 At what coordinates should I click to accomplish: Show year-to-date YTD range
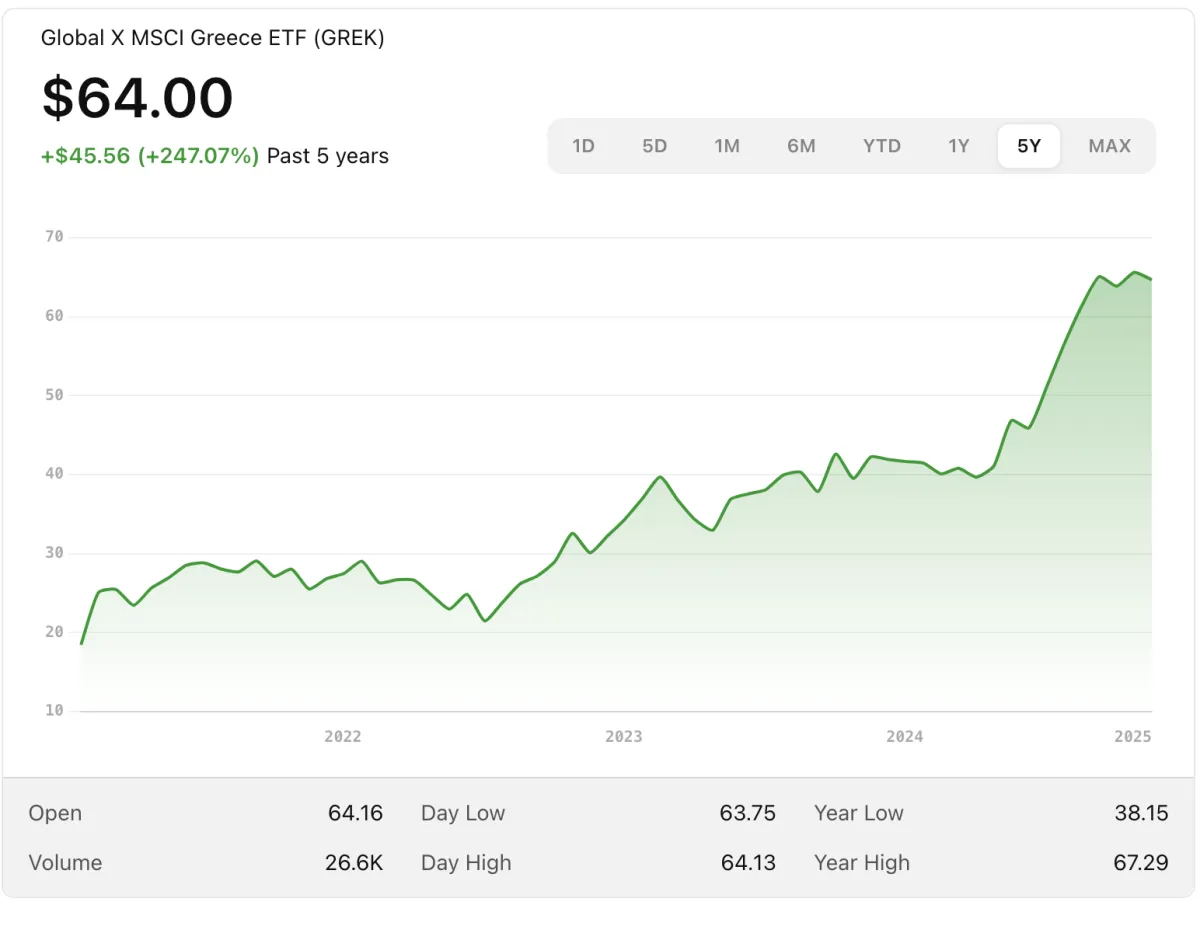click(x=882, y=146)
